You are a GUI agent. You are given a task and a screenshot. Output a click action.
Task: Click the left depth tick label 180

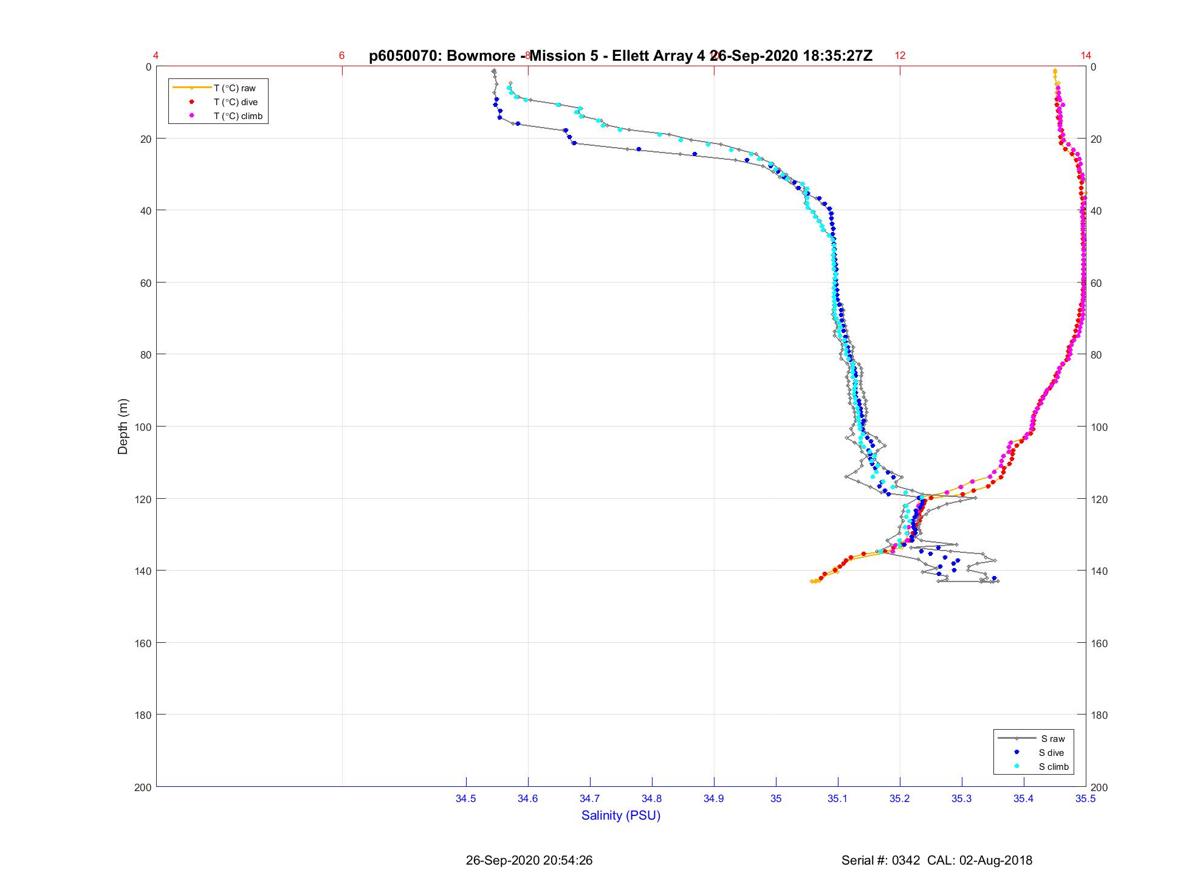tap(143, 715)
